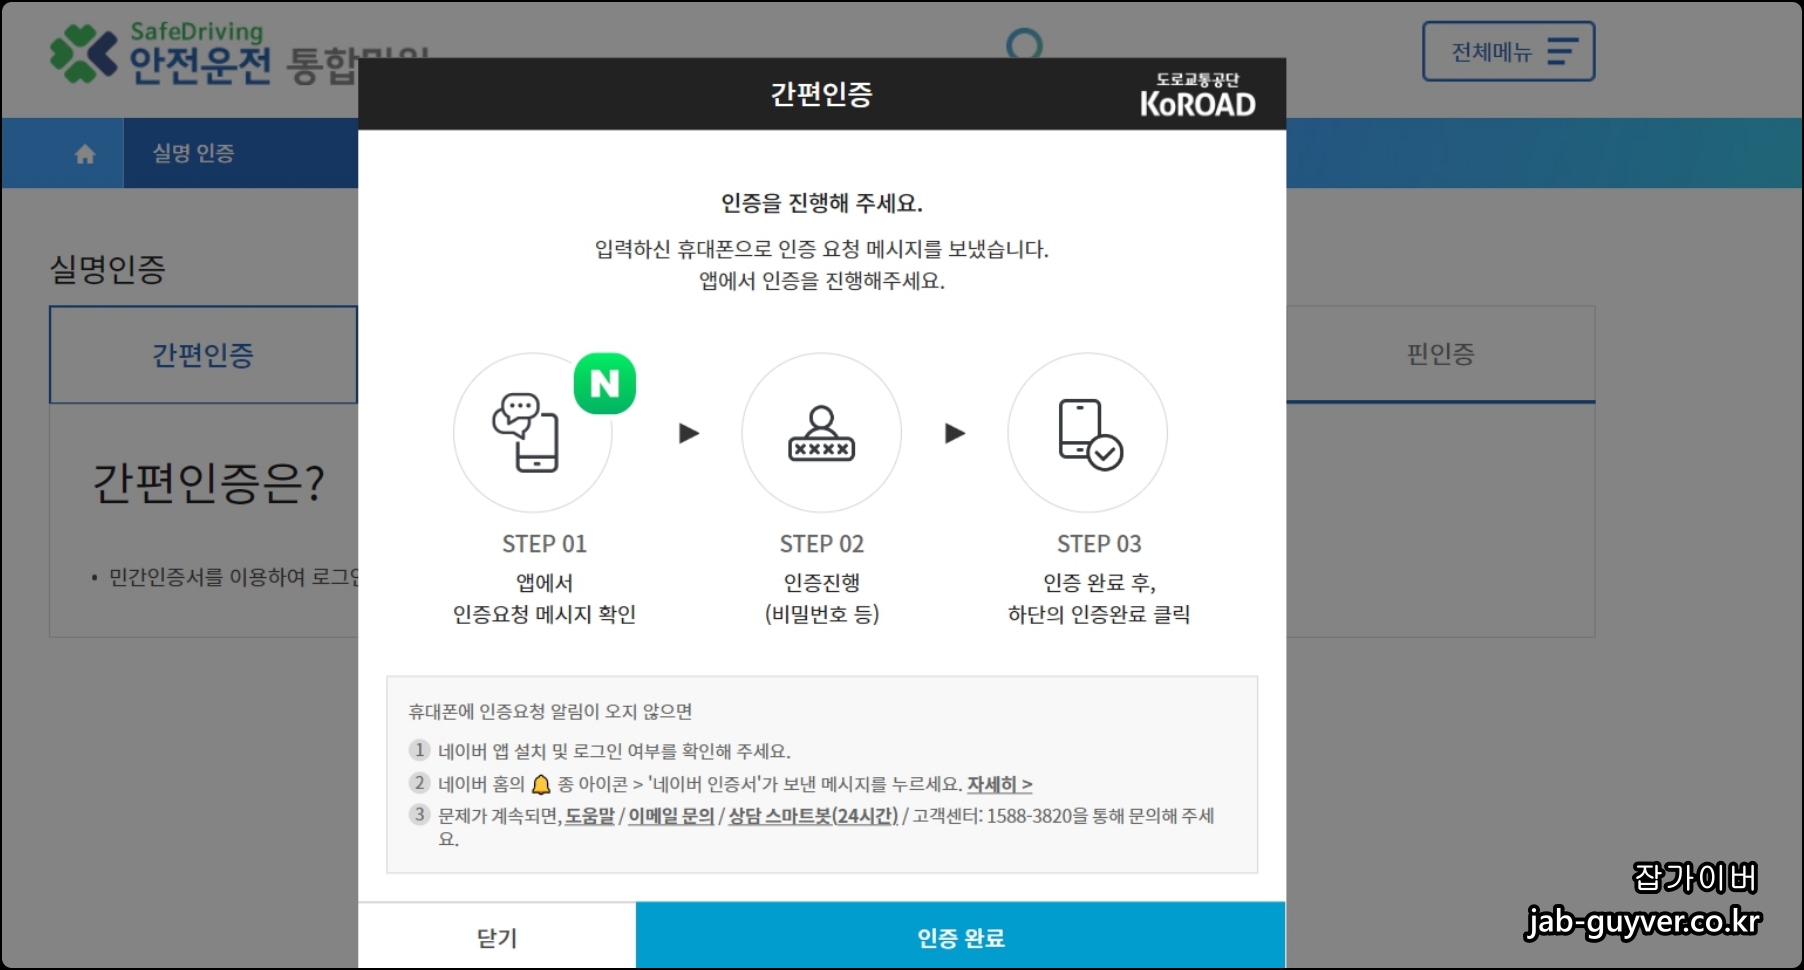Open the 실명 인증 menu item
This screenshot has width=1804, height=970.
pos(191,152)
